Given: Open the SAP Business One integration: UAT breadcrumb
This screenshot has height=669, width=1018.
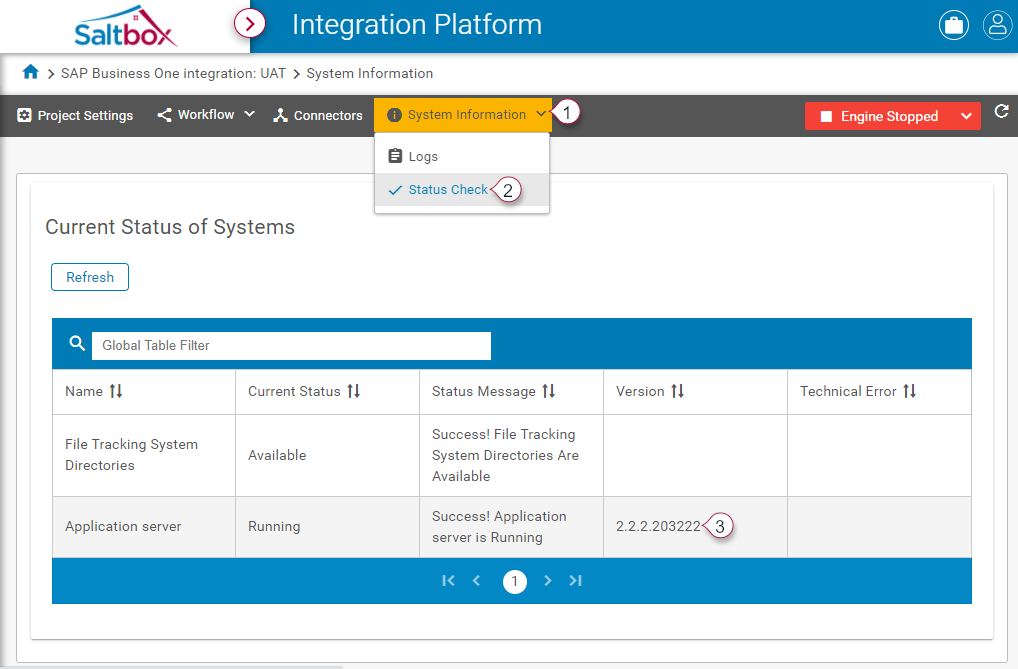Looking at the screenshot, I should click(x=173, y=73).
